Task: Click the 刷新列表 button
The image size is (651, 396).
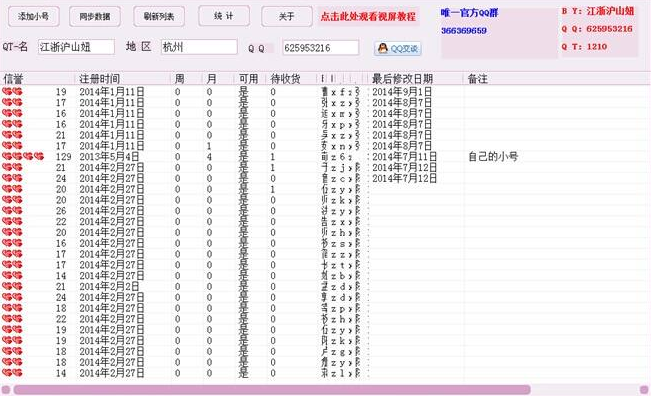Action: tap(159, 17)
